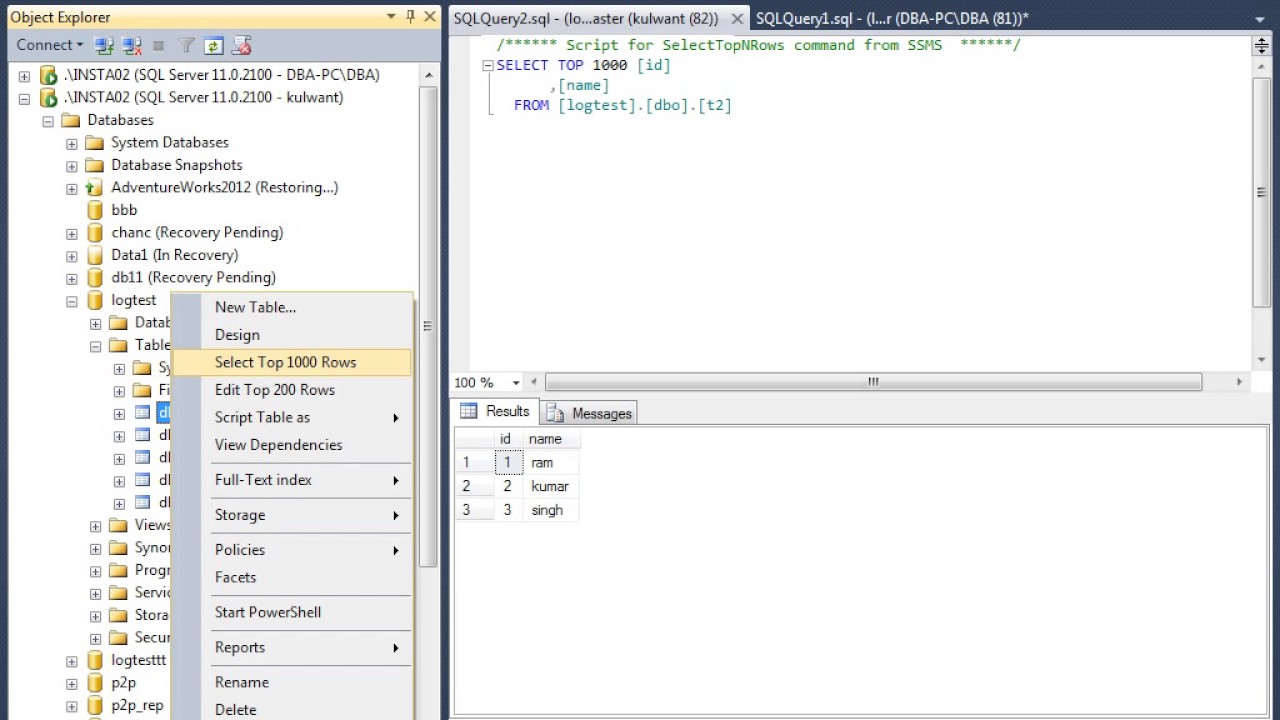The width and height of the screenshot is (1280, 720).
Task: Click the Disconnect server icon
Action: tap(131, 45)
